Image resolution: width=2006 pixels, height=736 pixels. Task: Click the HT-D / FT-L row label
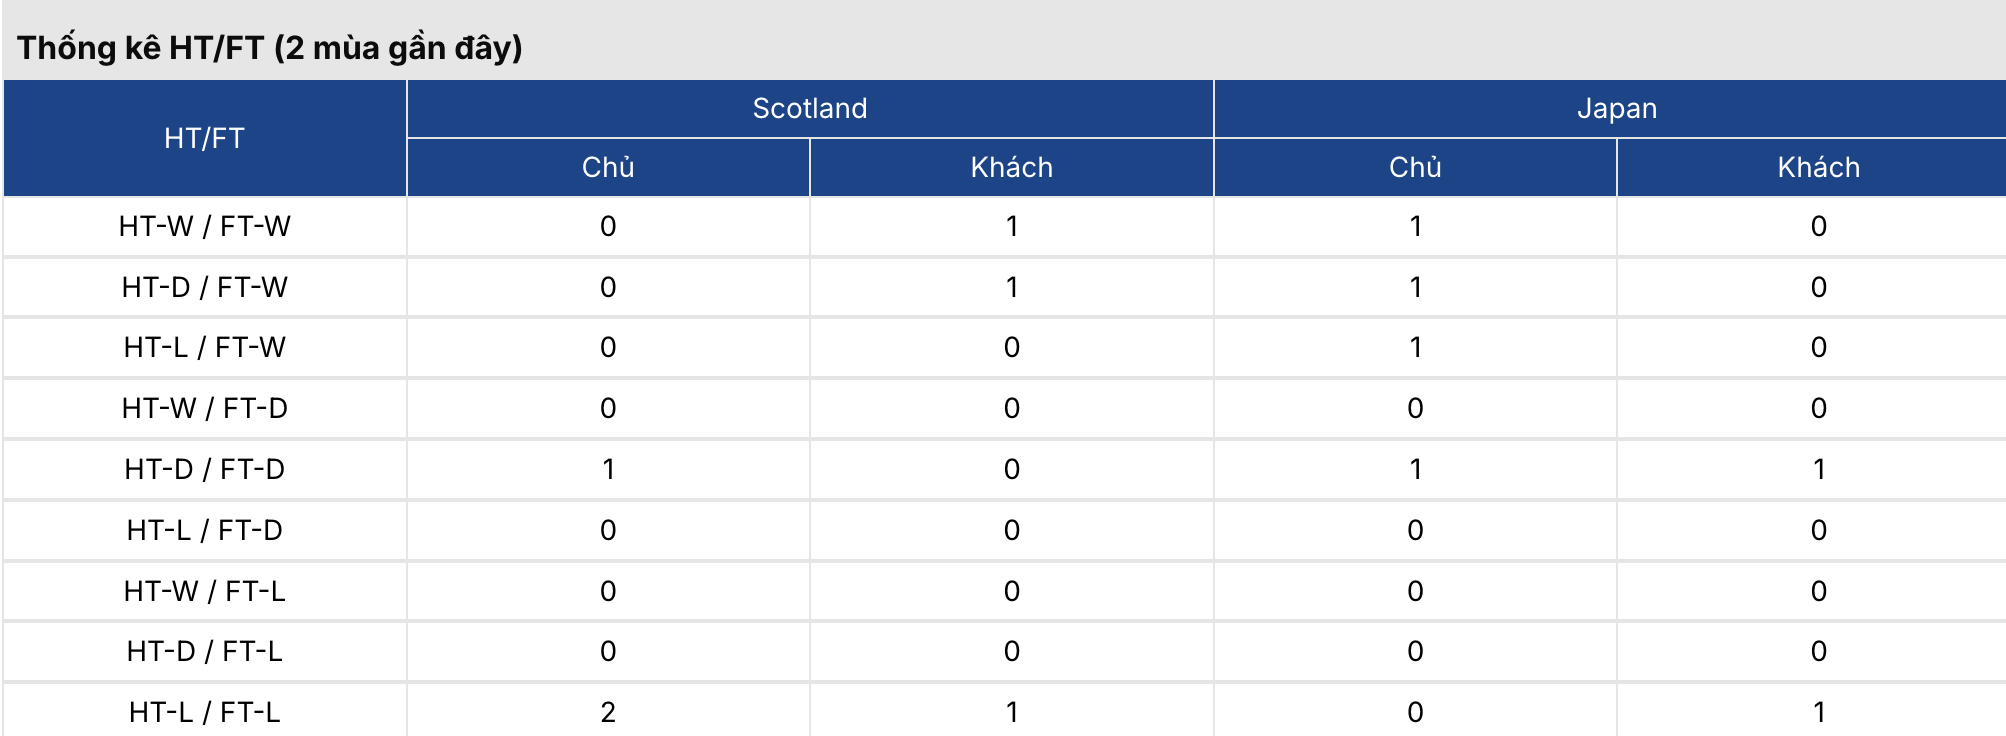(204, 651)
